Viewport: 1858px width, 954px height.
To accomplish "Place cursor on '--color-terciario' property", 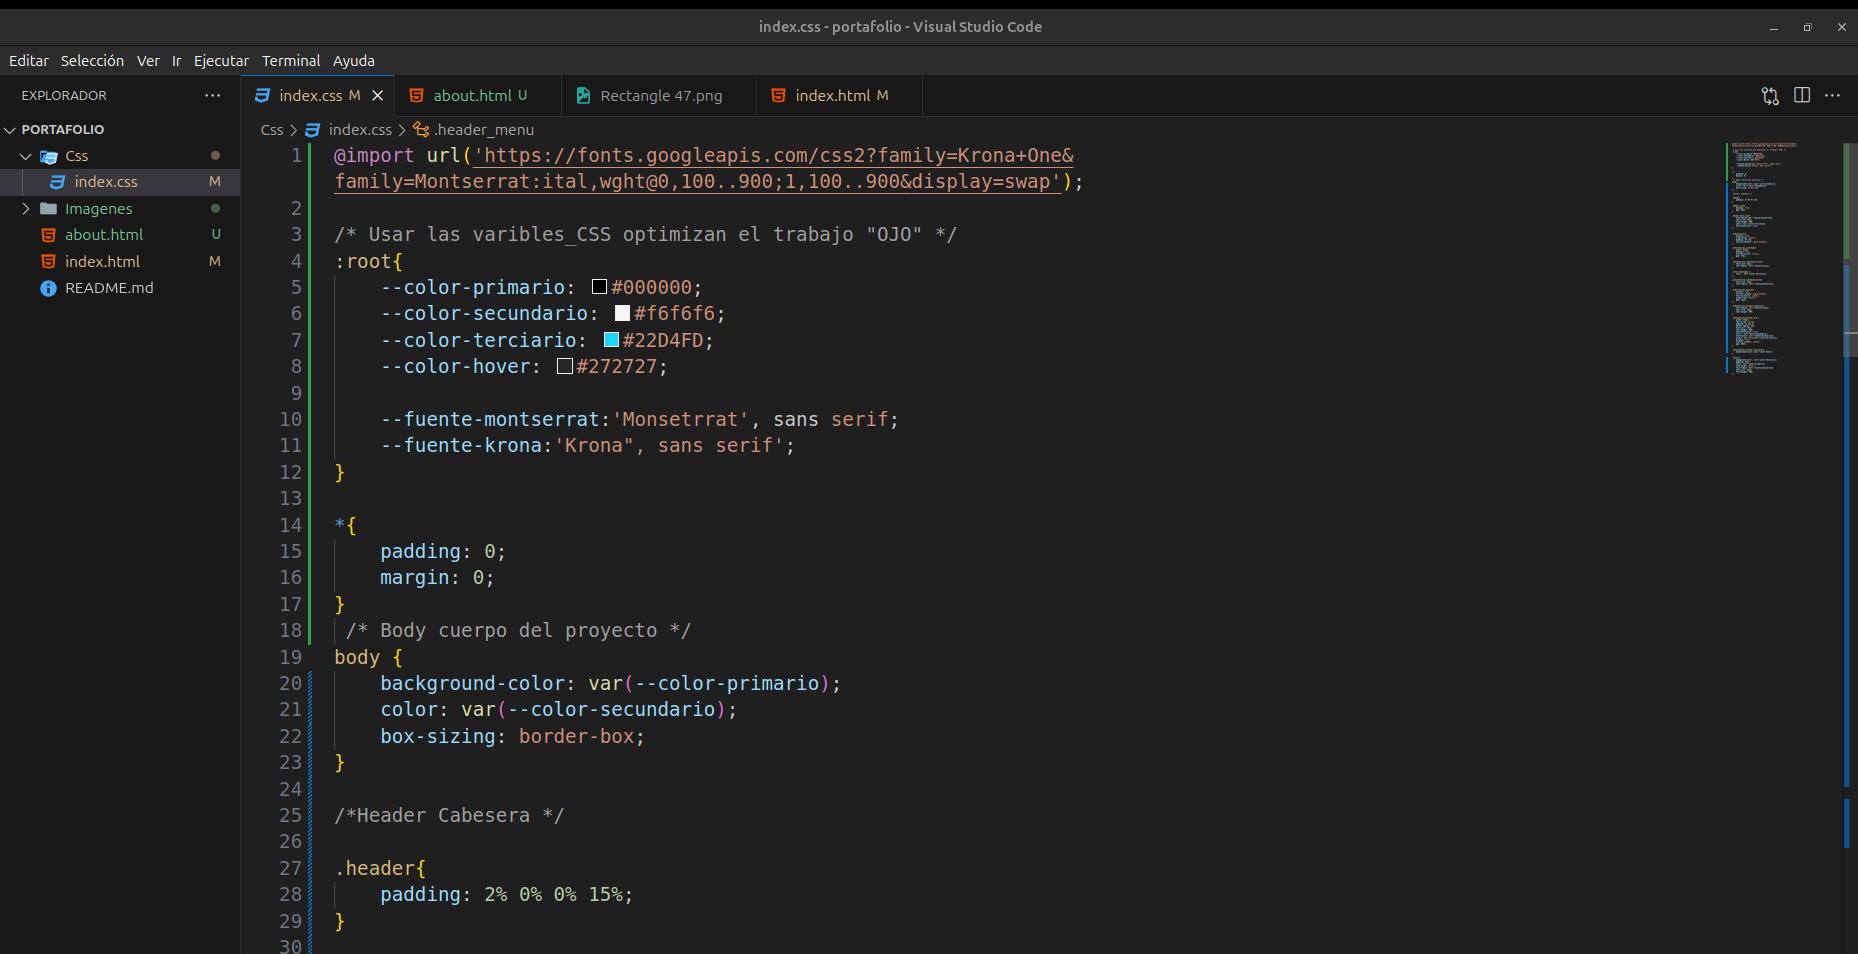I will pos(478,340).
